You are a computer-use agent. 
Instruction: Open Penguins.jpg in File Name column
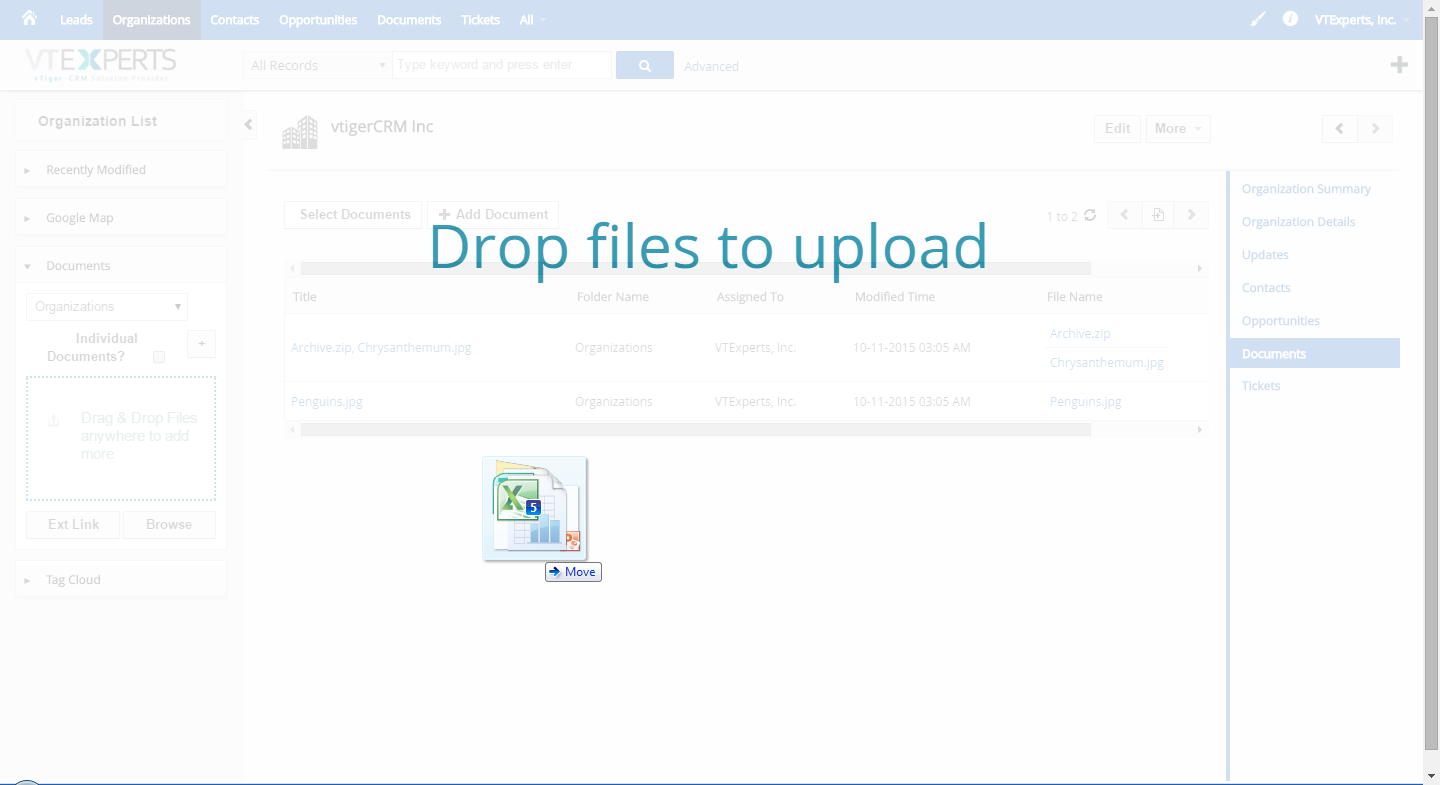point(1085,402)
